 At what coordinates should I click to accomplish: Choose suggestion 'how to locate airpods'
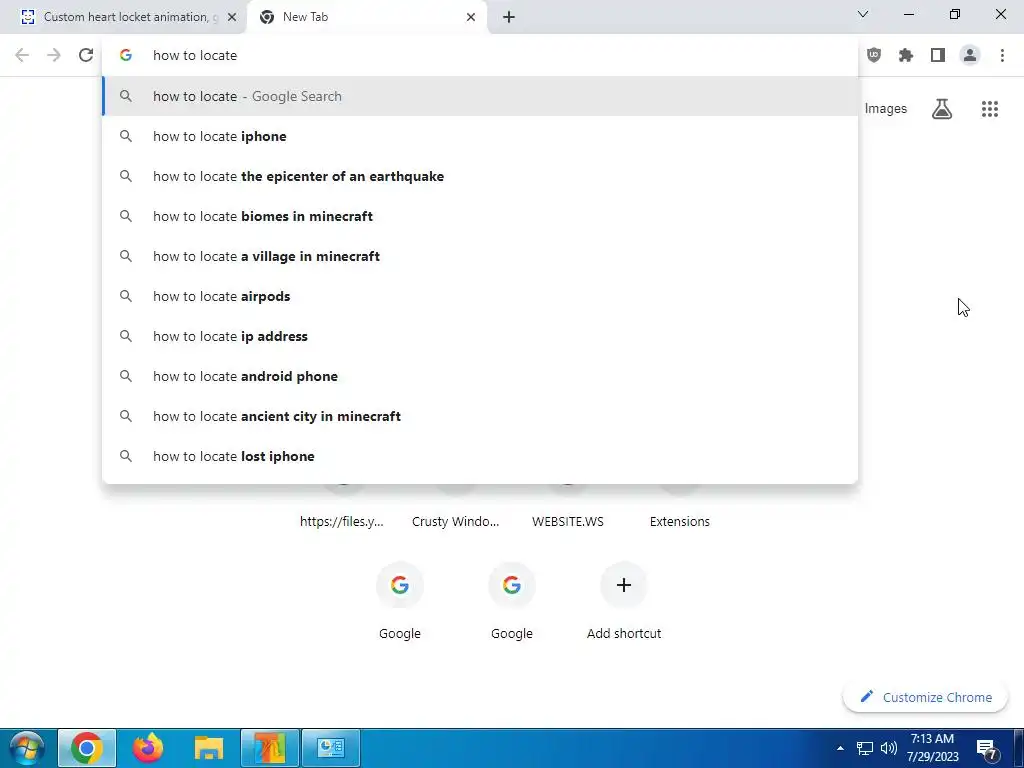(480, 296)
